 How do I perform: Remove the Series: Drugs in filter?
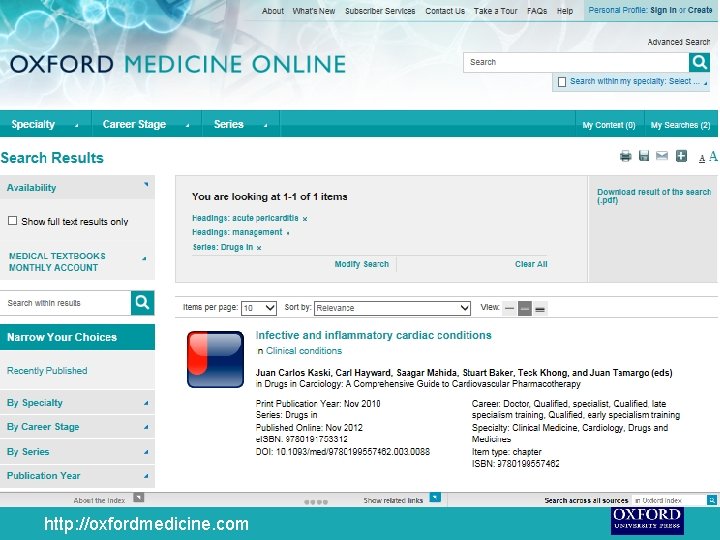pos(259,248)
